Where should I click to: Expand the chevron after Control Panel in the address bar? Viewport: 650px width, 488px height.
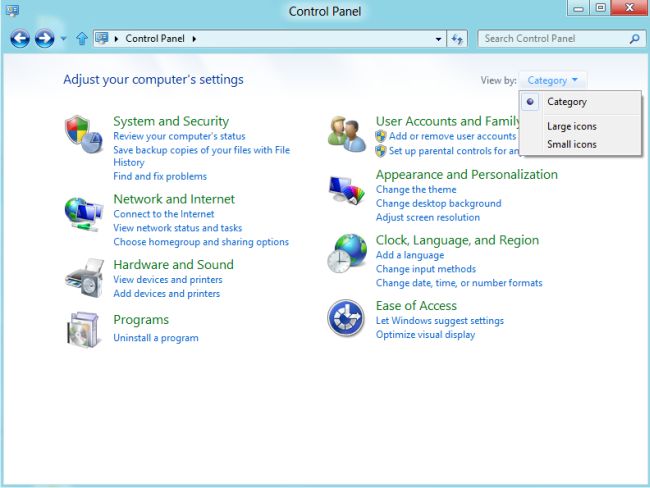coord(194,39)
